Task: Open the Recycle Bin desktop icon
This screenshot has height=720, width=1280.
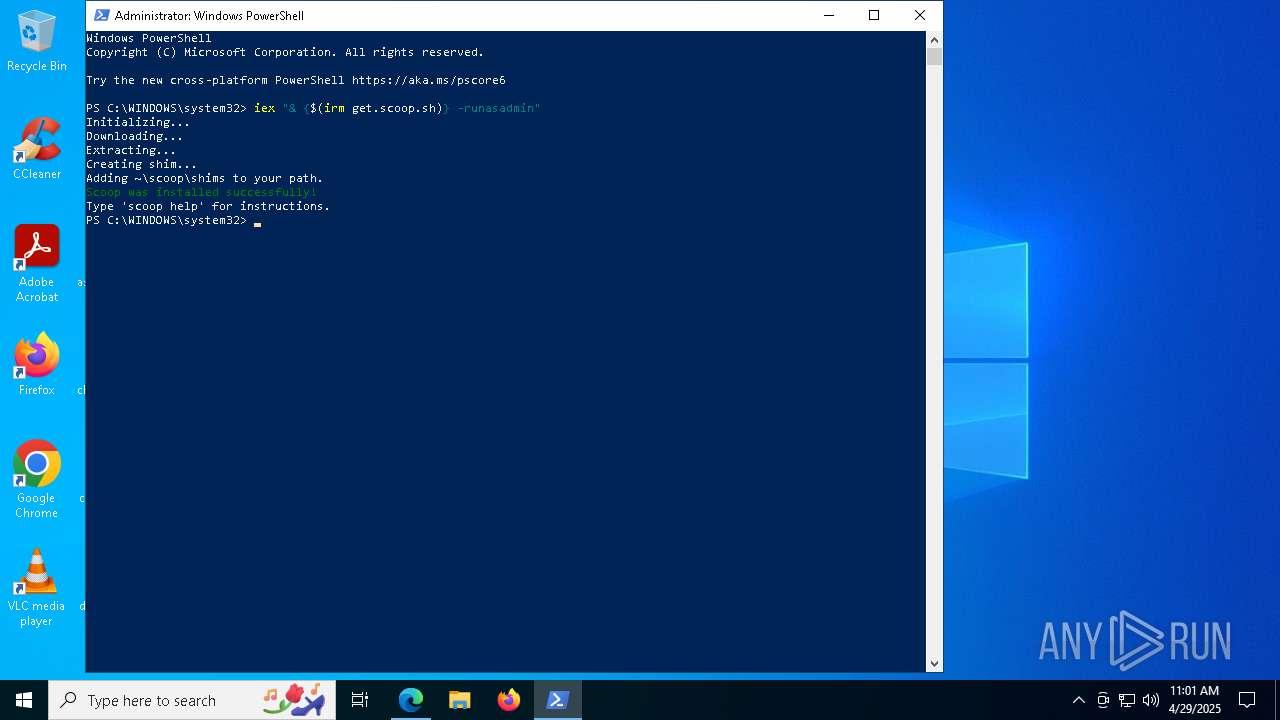Action: (x=37, y=42)
